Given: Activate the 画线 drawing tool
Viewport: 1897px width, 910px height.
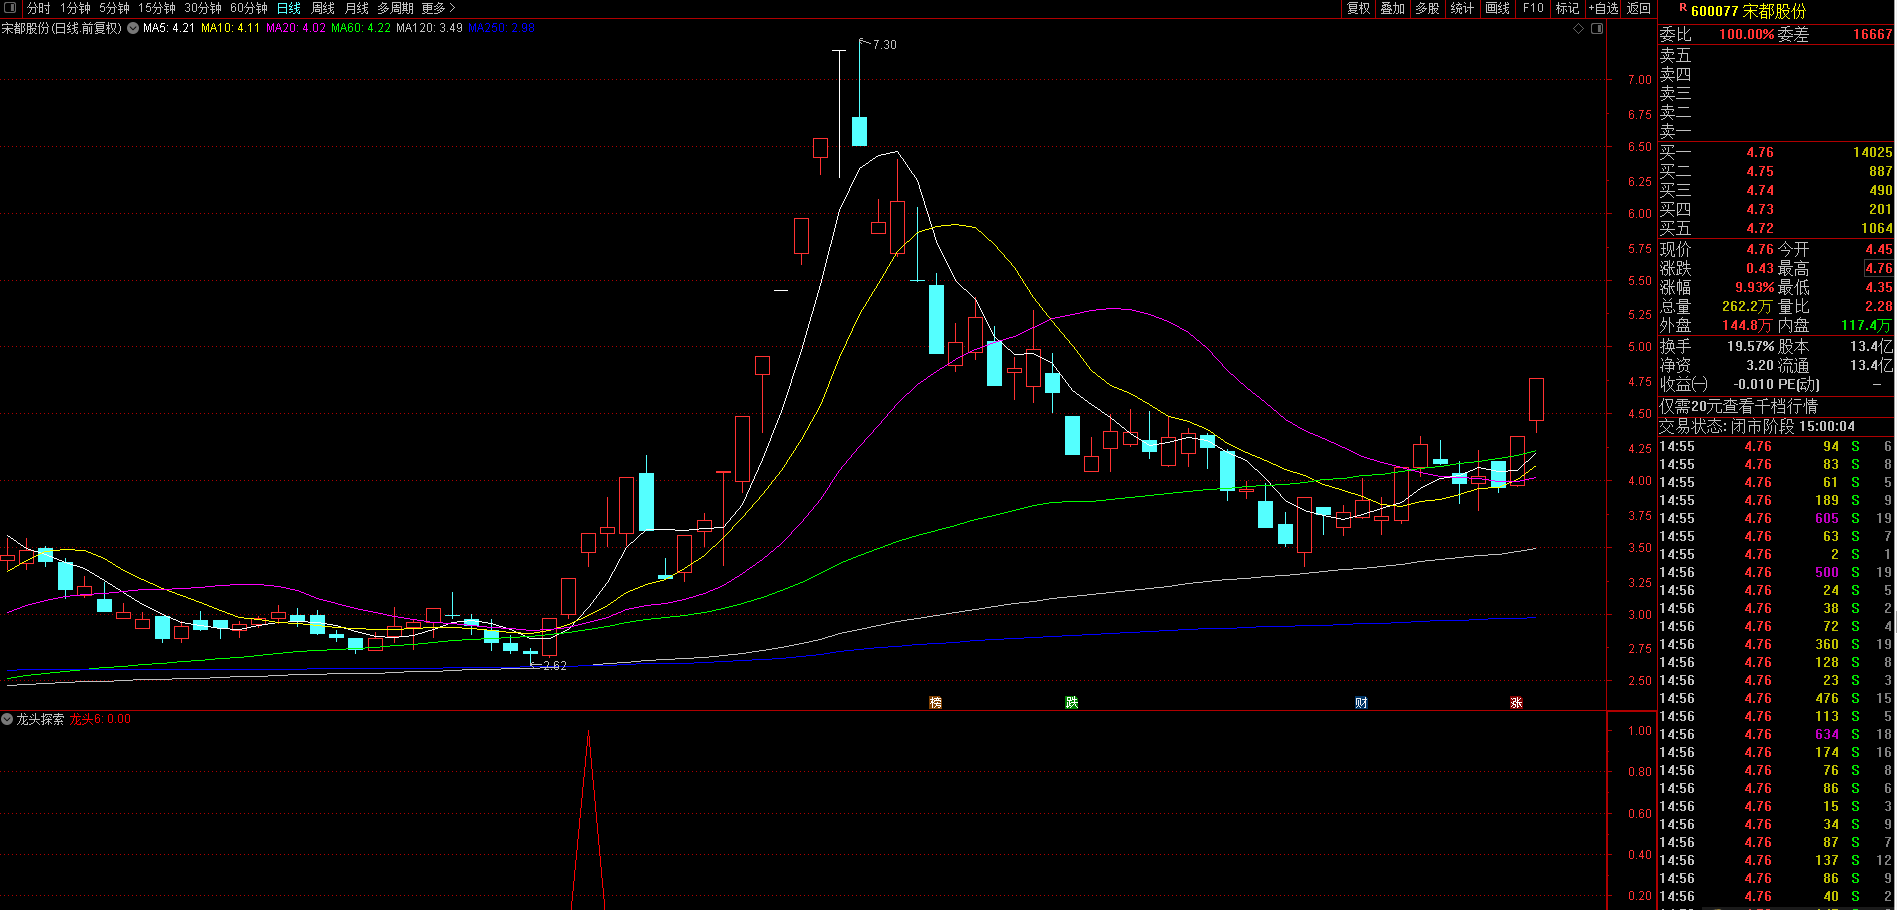Looking at the screenshot, I should pyautogui.click(x=1497, y=8).
